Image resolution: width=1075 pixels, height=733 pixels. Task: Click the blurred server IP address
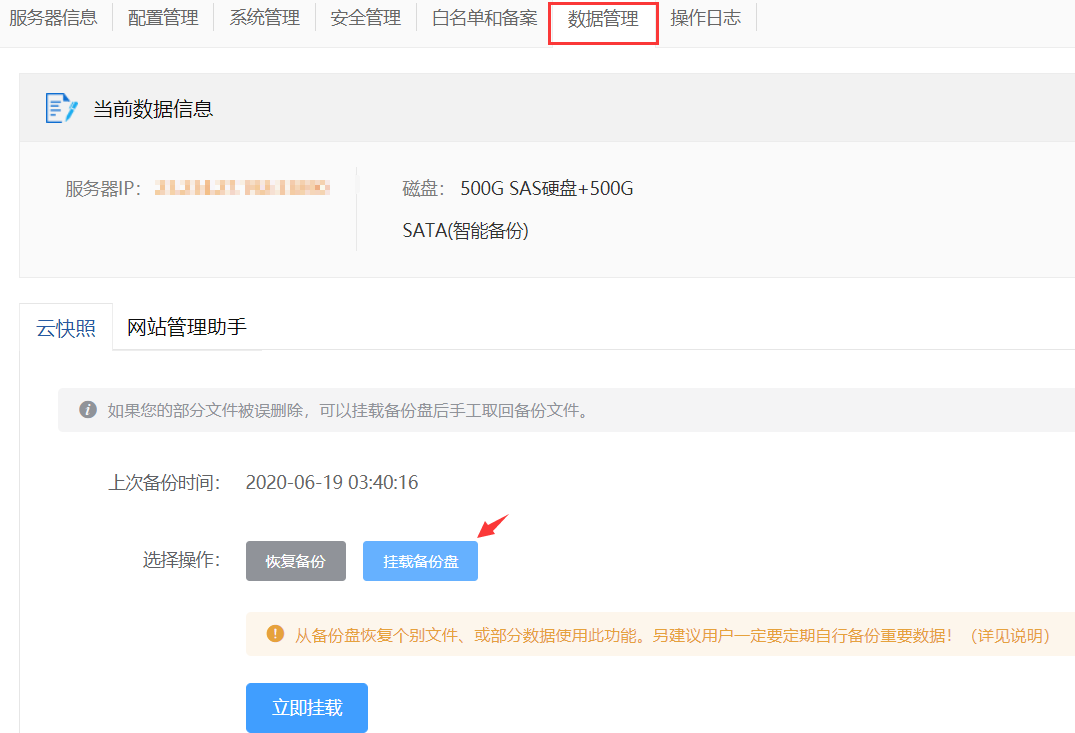pyautogui.click(x=242, y=188)
